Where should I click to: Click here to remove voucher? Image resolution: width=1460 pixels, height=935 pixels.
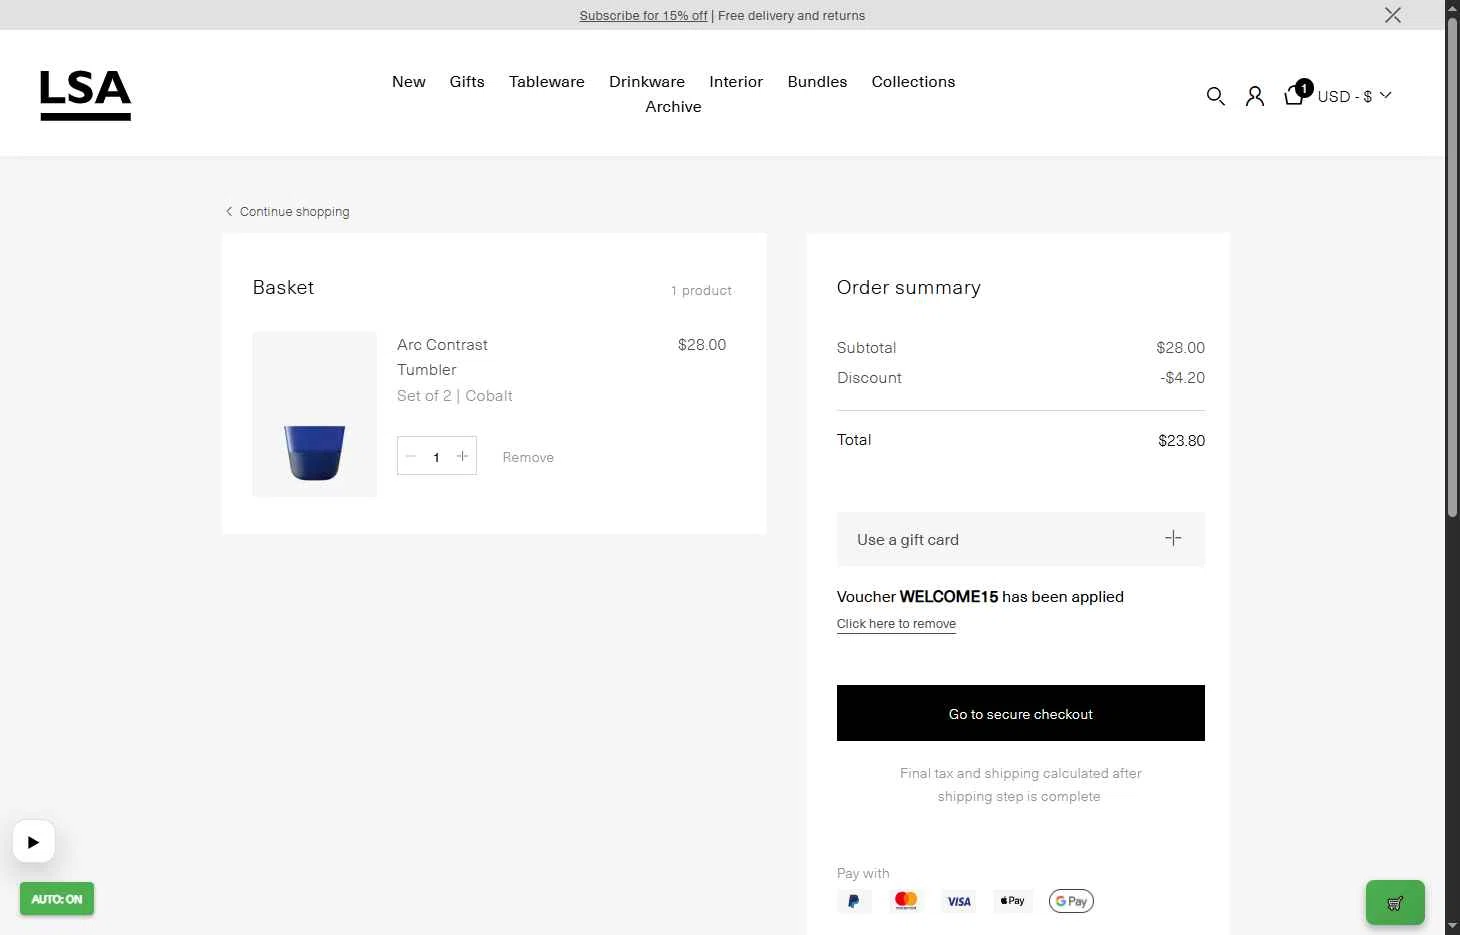[896, 624]
